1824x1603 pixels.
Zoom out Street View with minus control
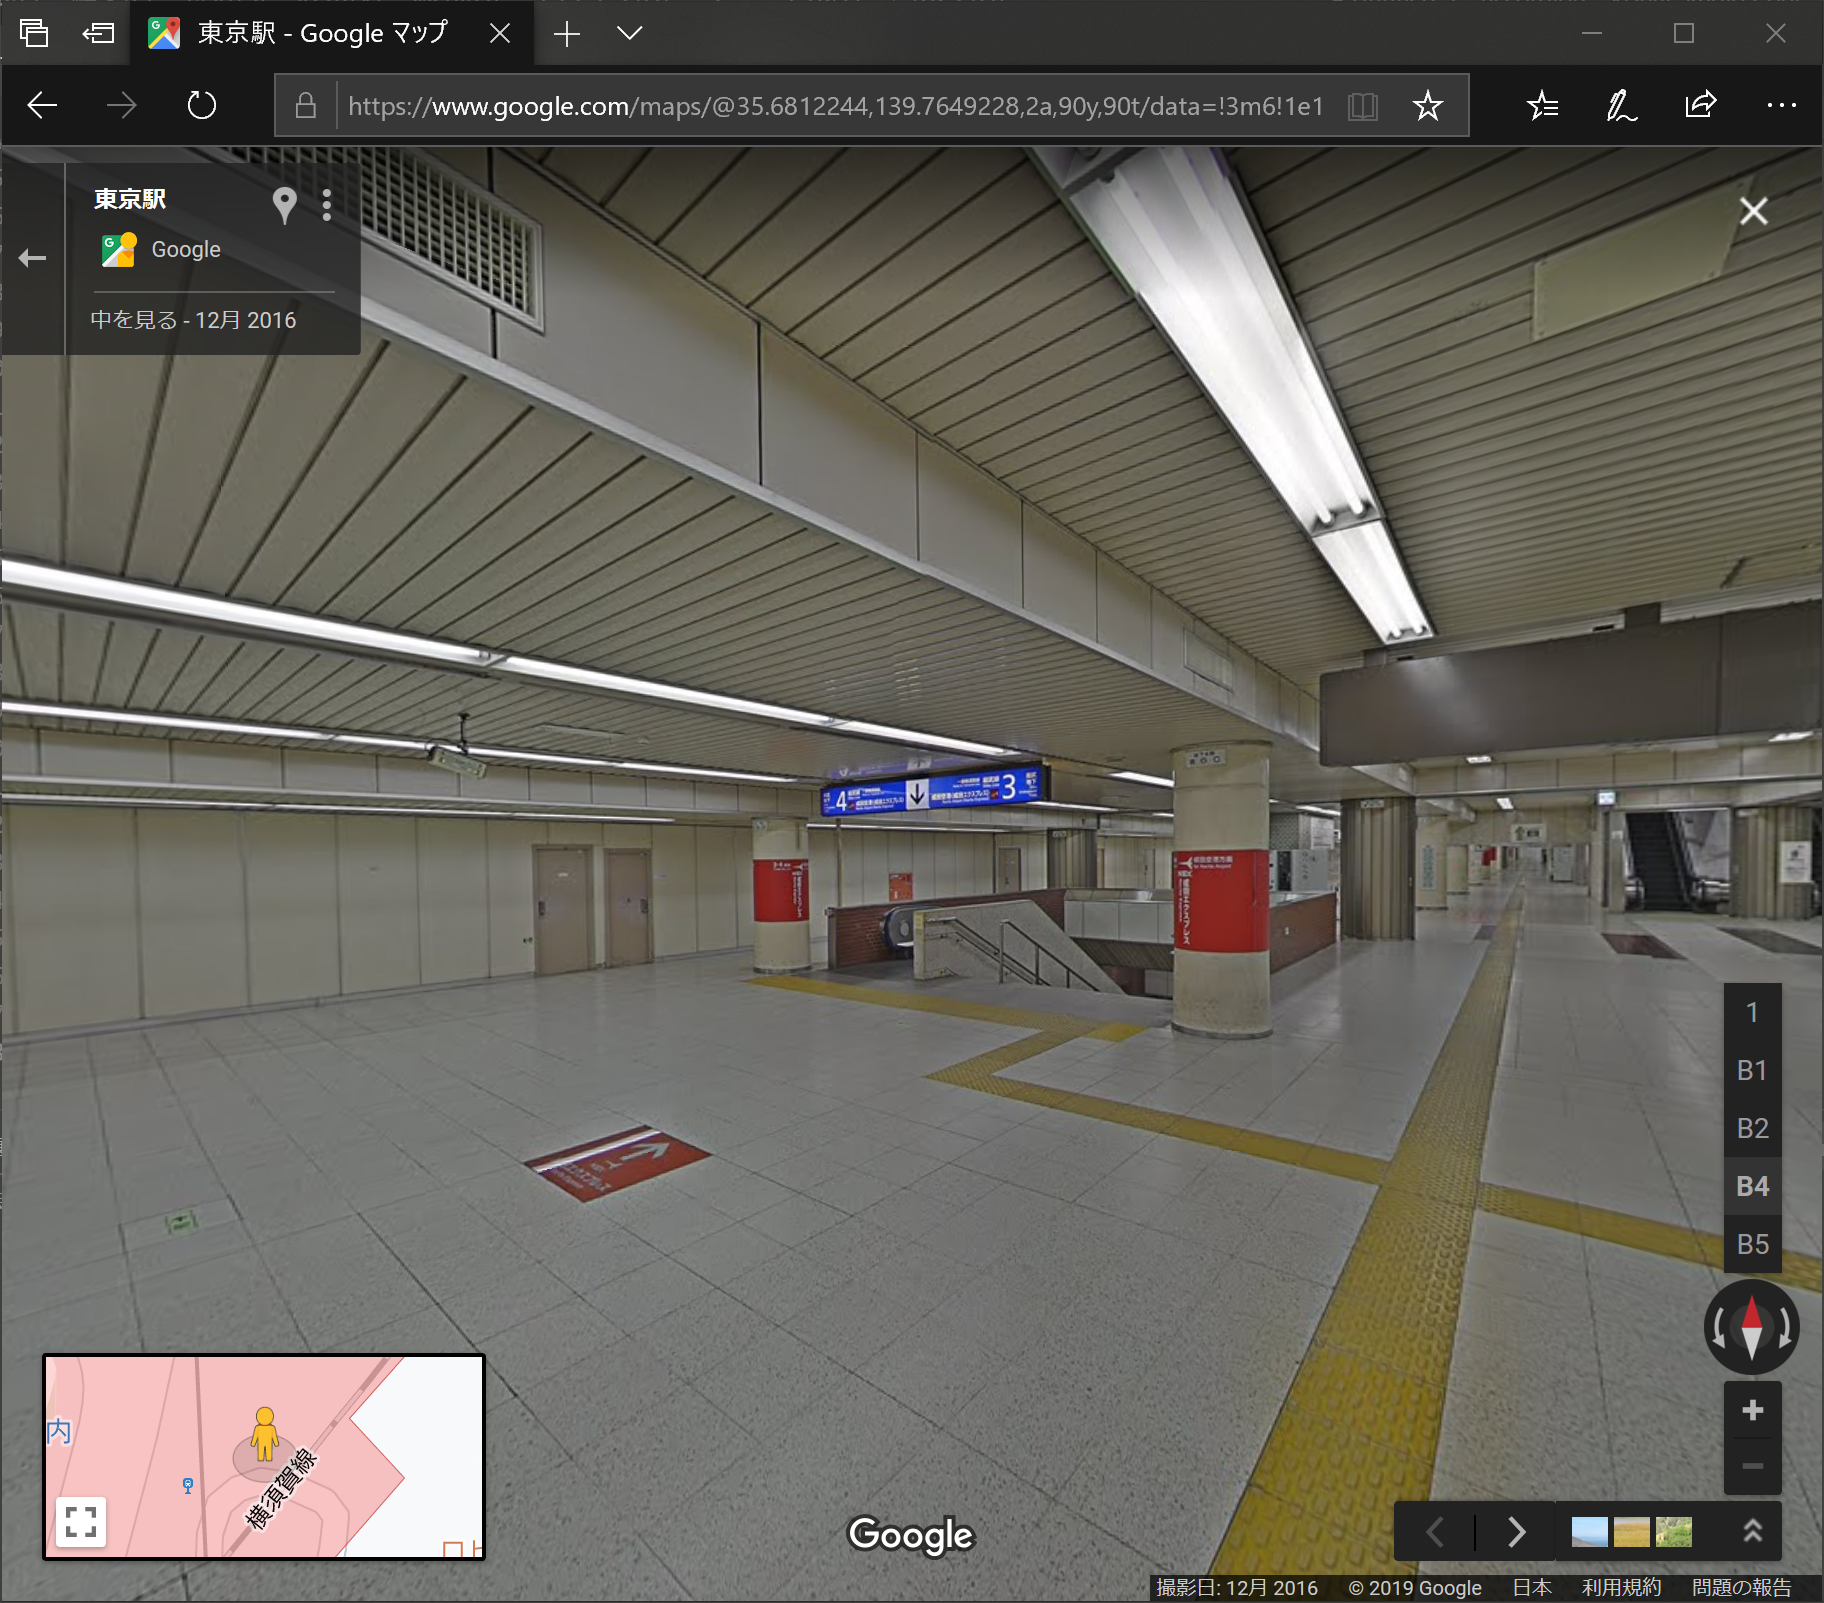[x=1752, y=1466]
